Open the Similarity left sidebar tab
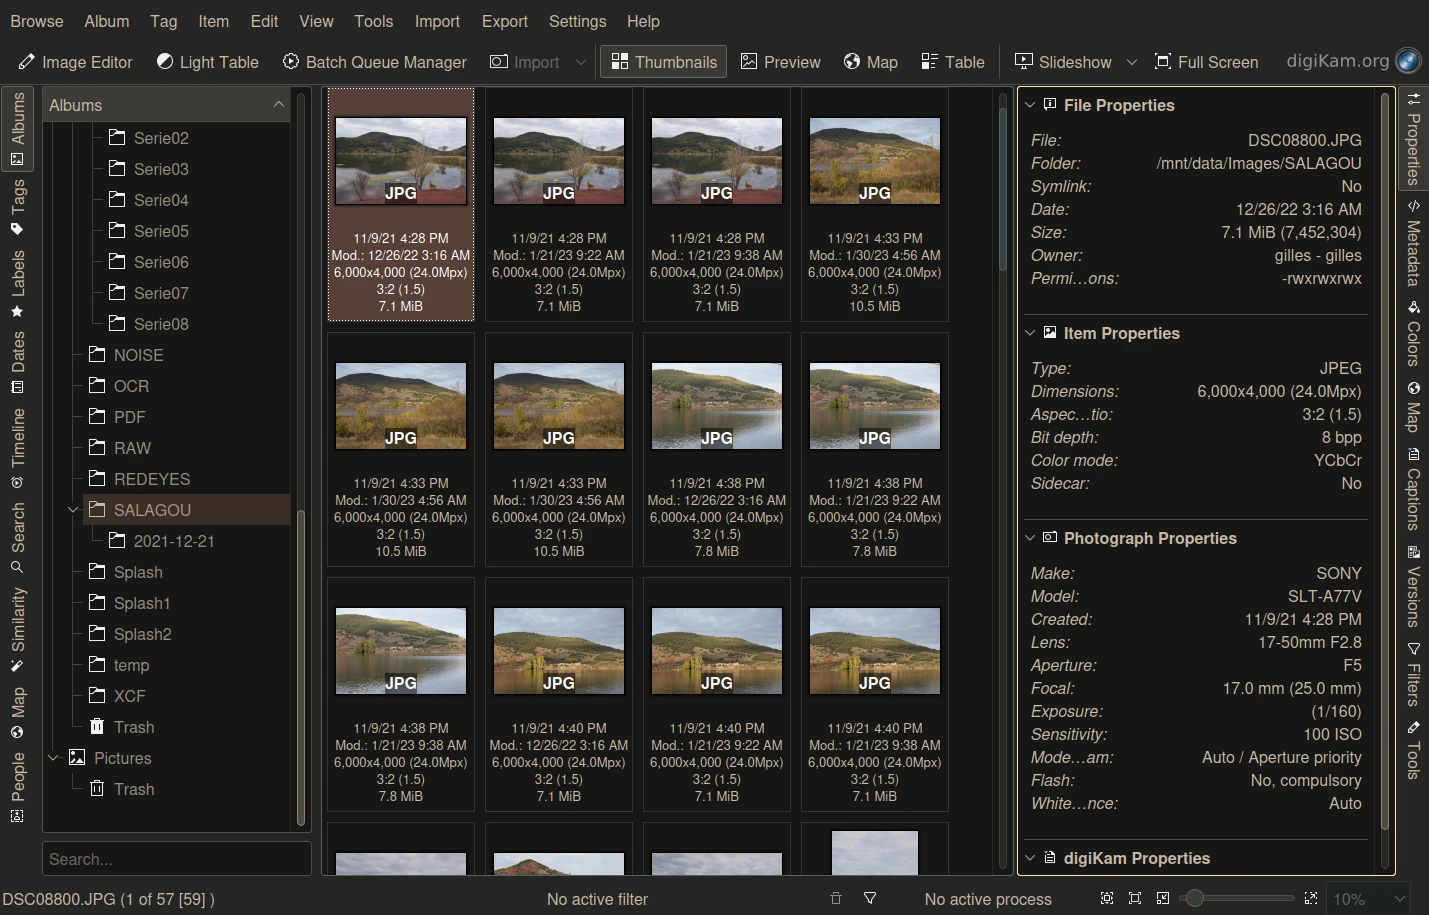Image resolution: width=1429 pixels, height=915 pixels. (17, 629)
